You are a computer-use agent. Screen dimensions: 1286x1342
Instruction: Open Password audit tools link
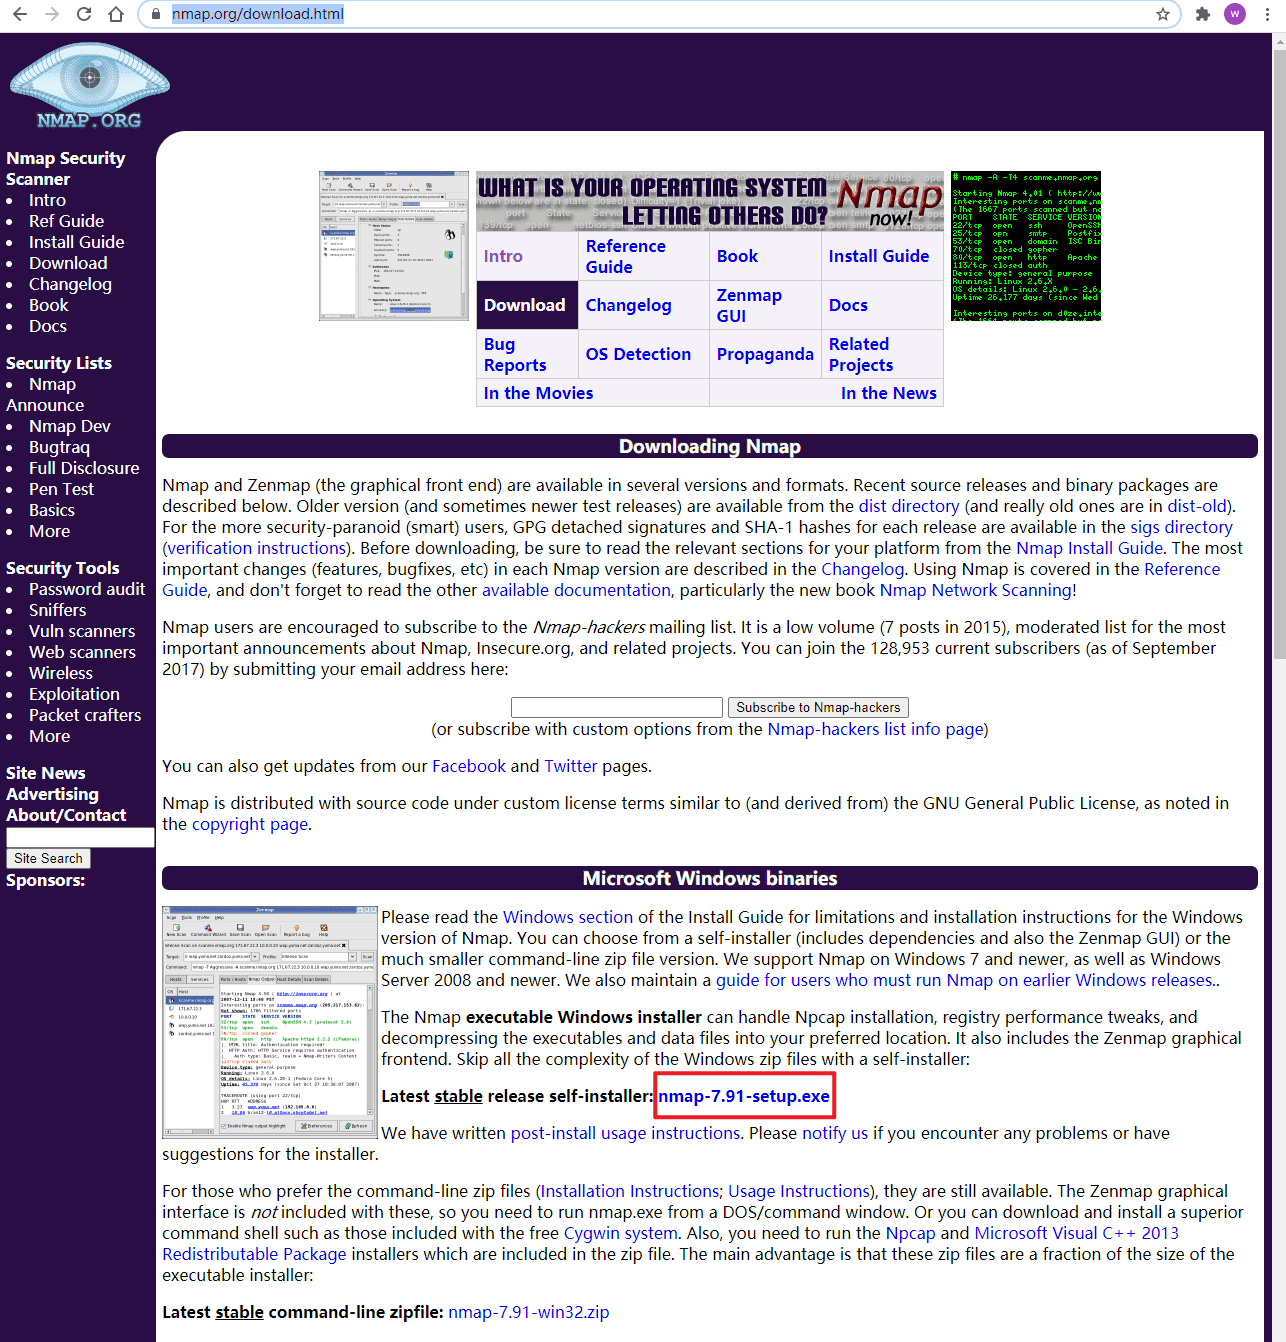pyautogui.click(x=87, y=589)
